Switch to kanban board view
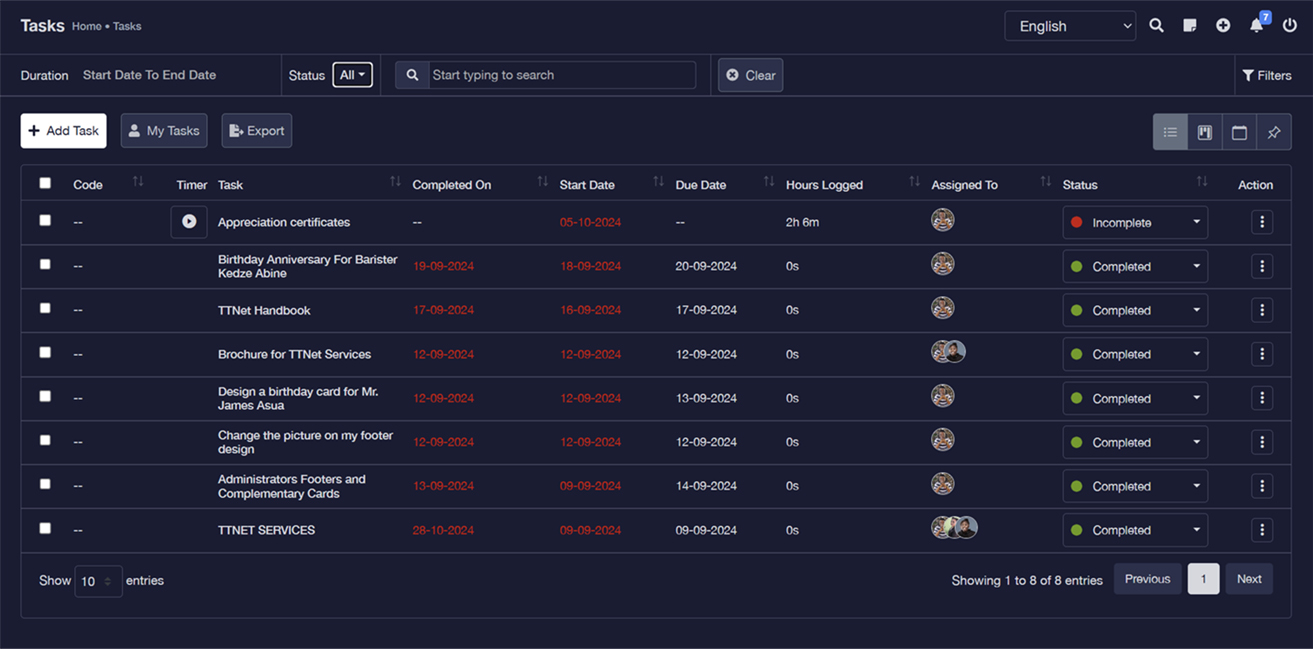Viewport: 1313px width, 649px height. (1205, 132)
